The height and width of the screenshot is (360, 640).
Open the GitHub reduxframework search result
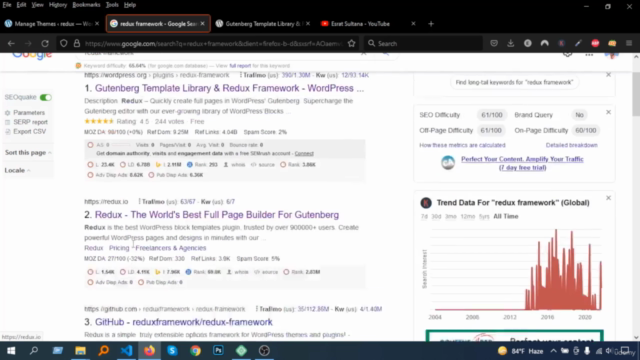[x=184, y=322]
